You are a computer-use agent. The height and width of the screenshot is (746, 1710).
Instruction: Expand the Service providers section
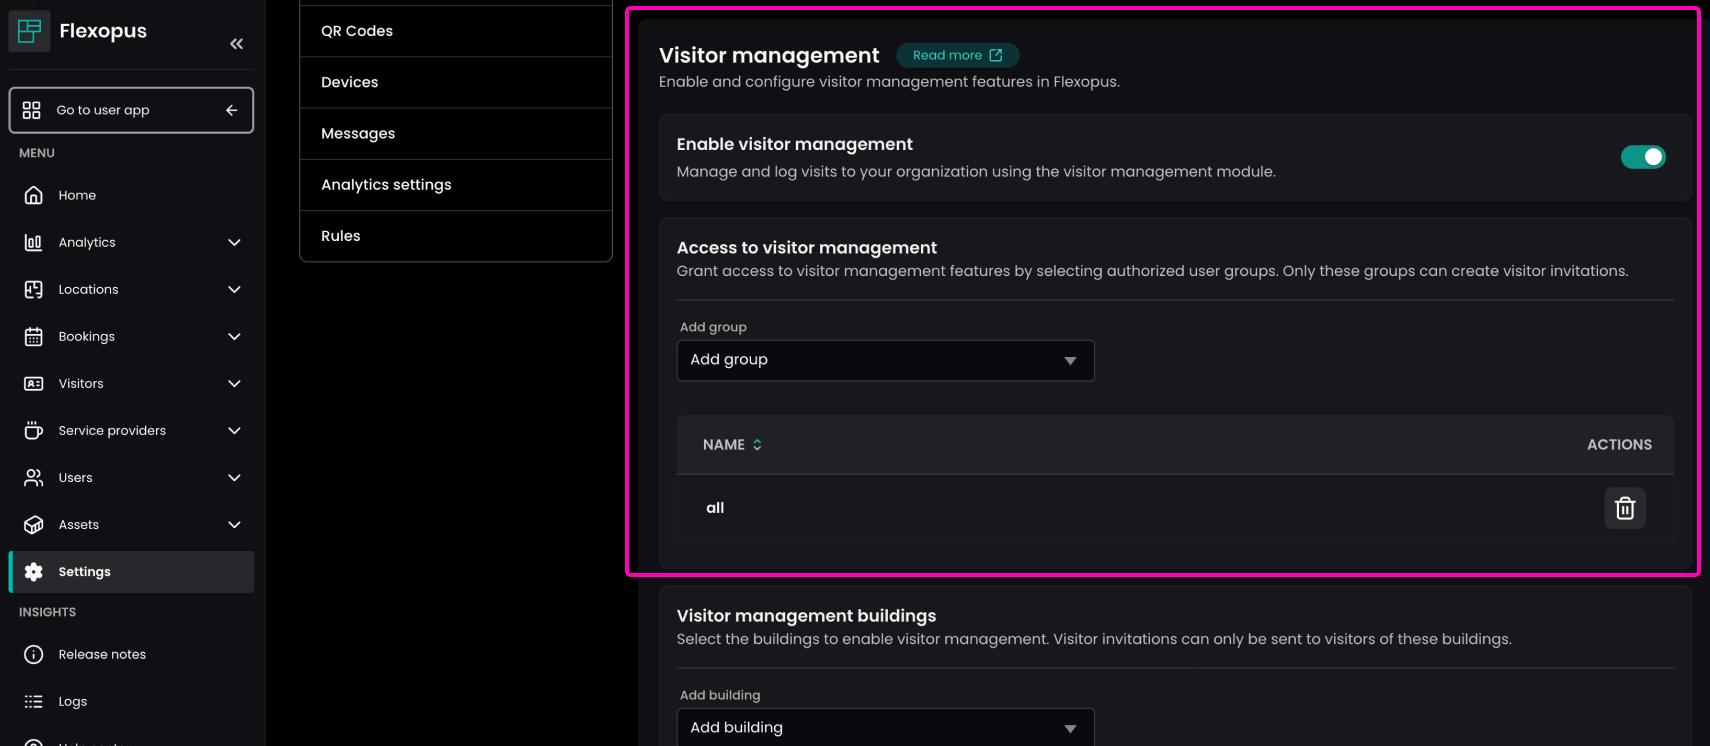click(234, 431)
